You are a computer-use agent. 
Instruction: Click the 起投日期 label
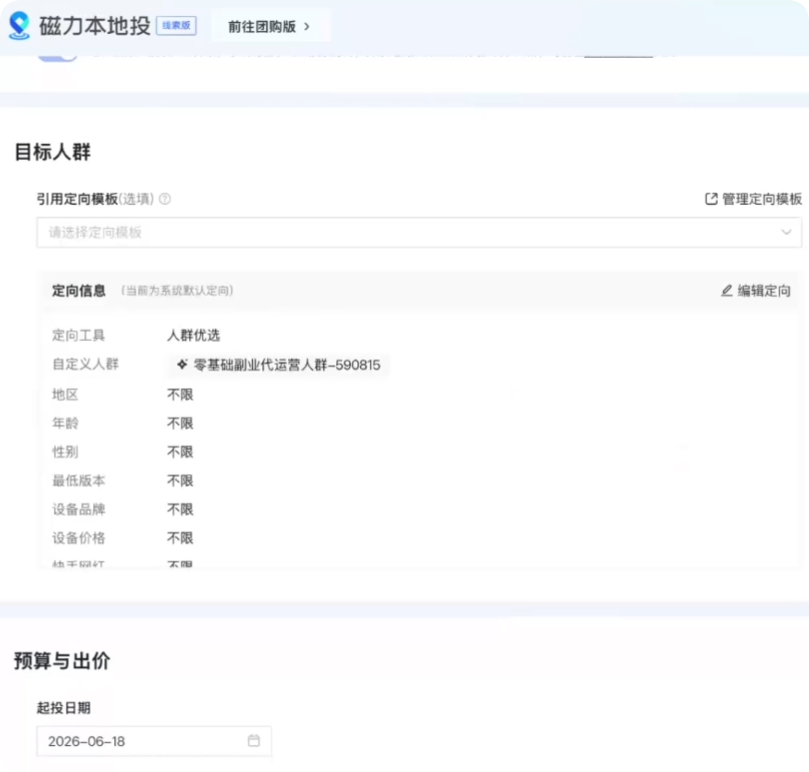63,708
